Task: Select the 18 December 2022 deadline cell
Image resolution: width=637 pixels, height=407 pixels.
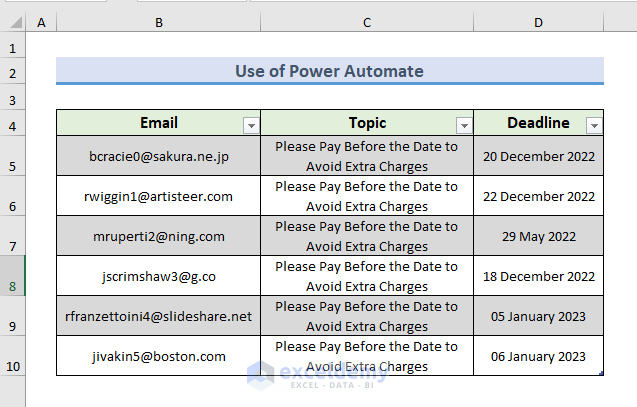Action: click(538, 276)
